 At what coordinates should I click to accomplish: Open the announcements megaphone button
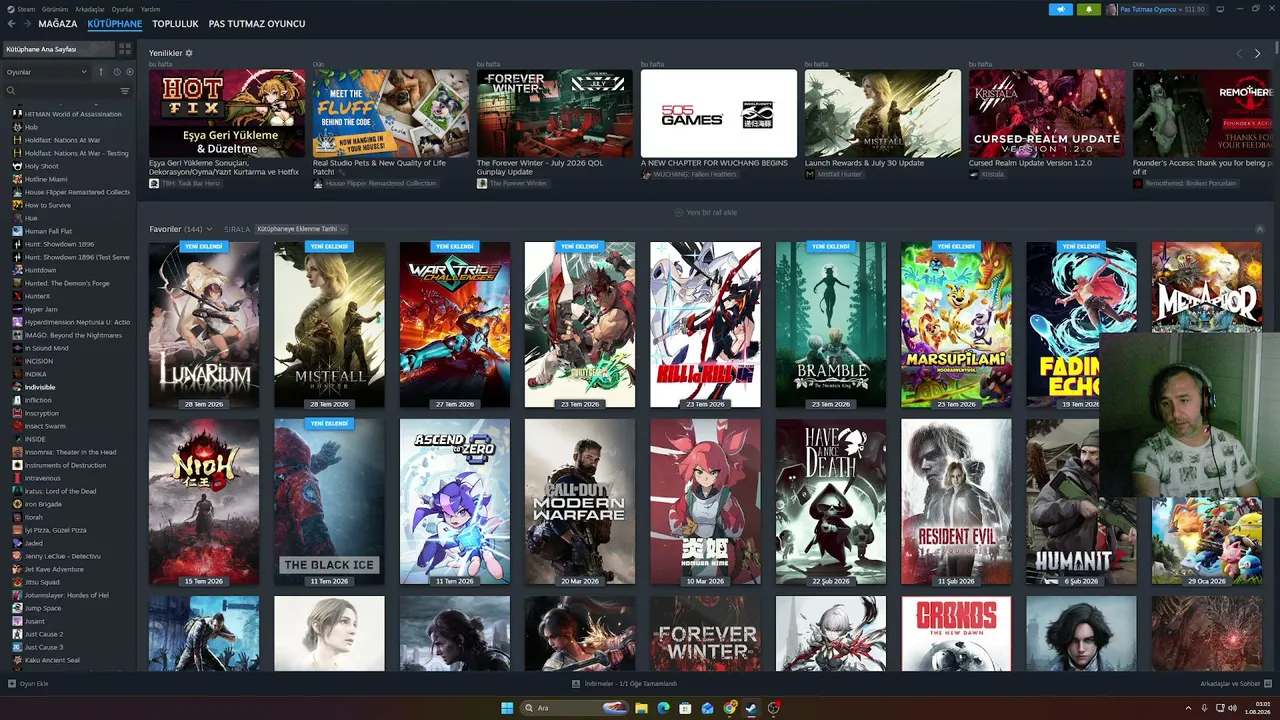point(1061,9)
